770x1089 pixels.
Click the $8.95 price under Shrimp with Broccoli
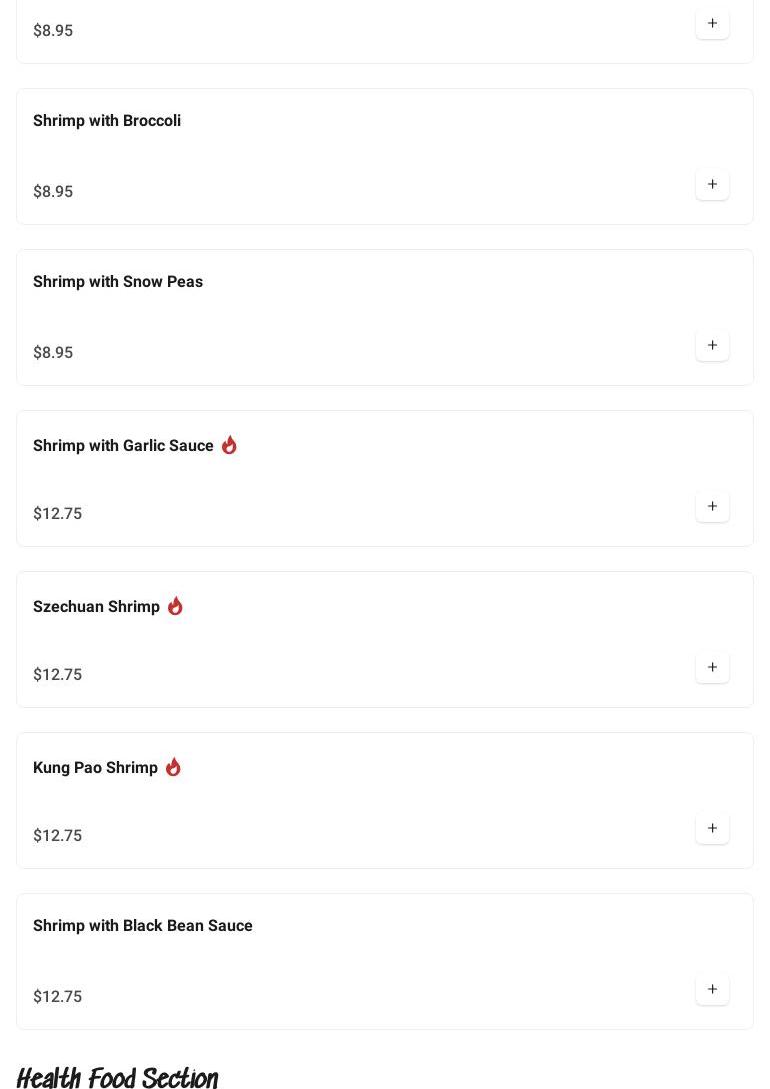coord(53,191)
